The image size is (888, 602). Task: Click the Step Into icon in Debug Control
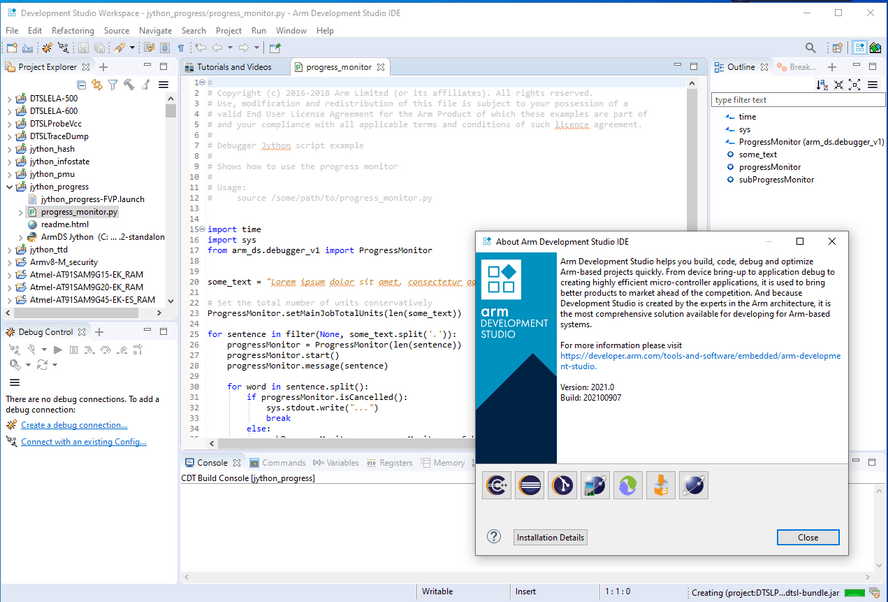[89, 350]
